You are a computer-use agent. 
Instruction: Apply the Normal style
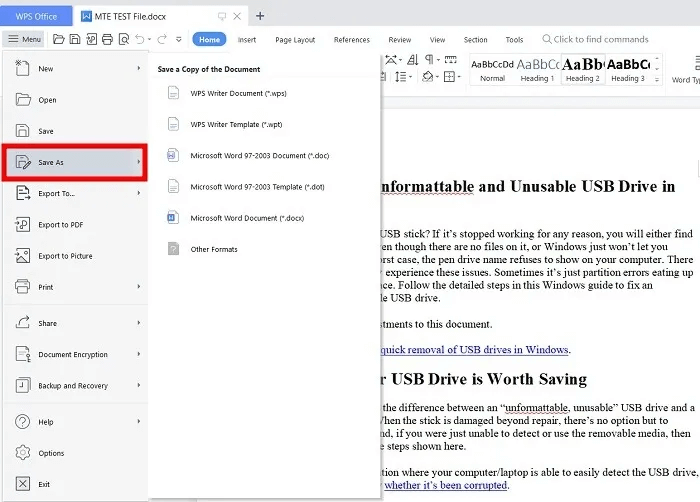click(492, 70)
